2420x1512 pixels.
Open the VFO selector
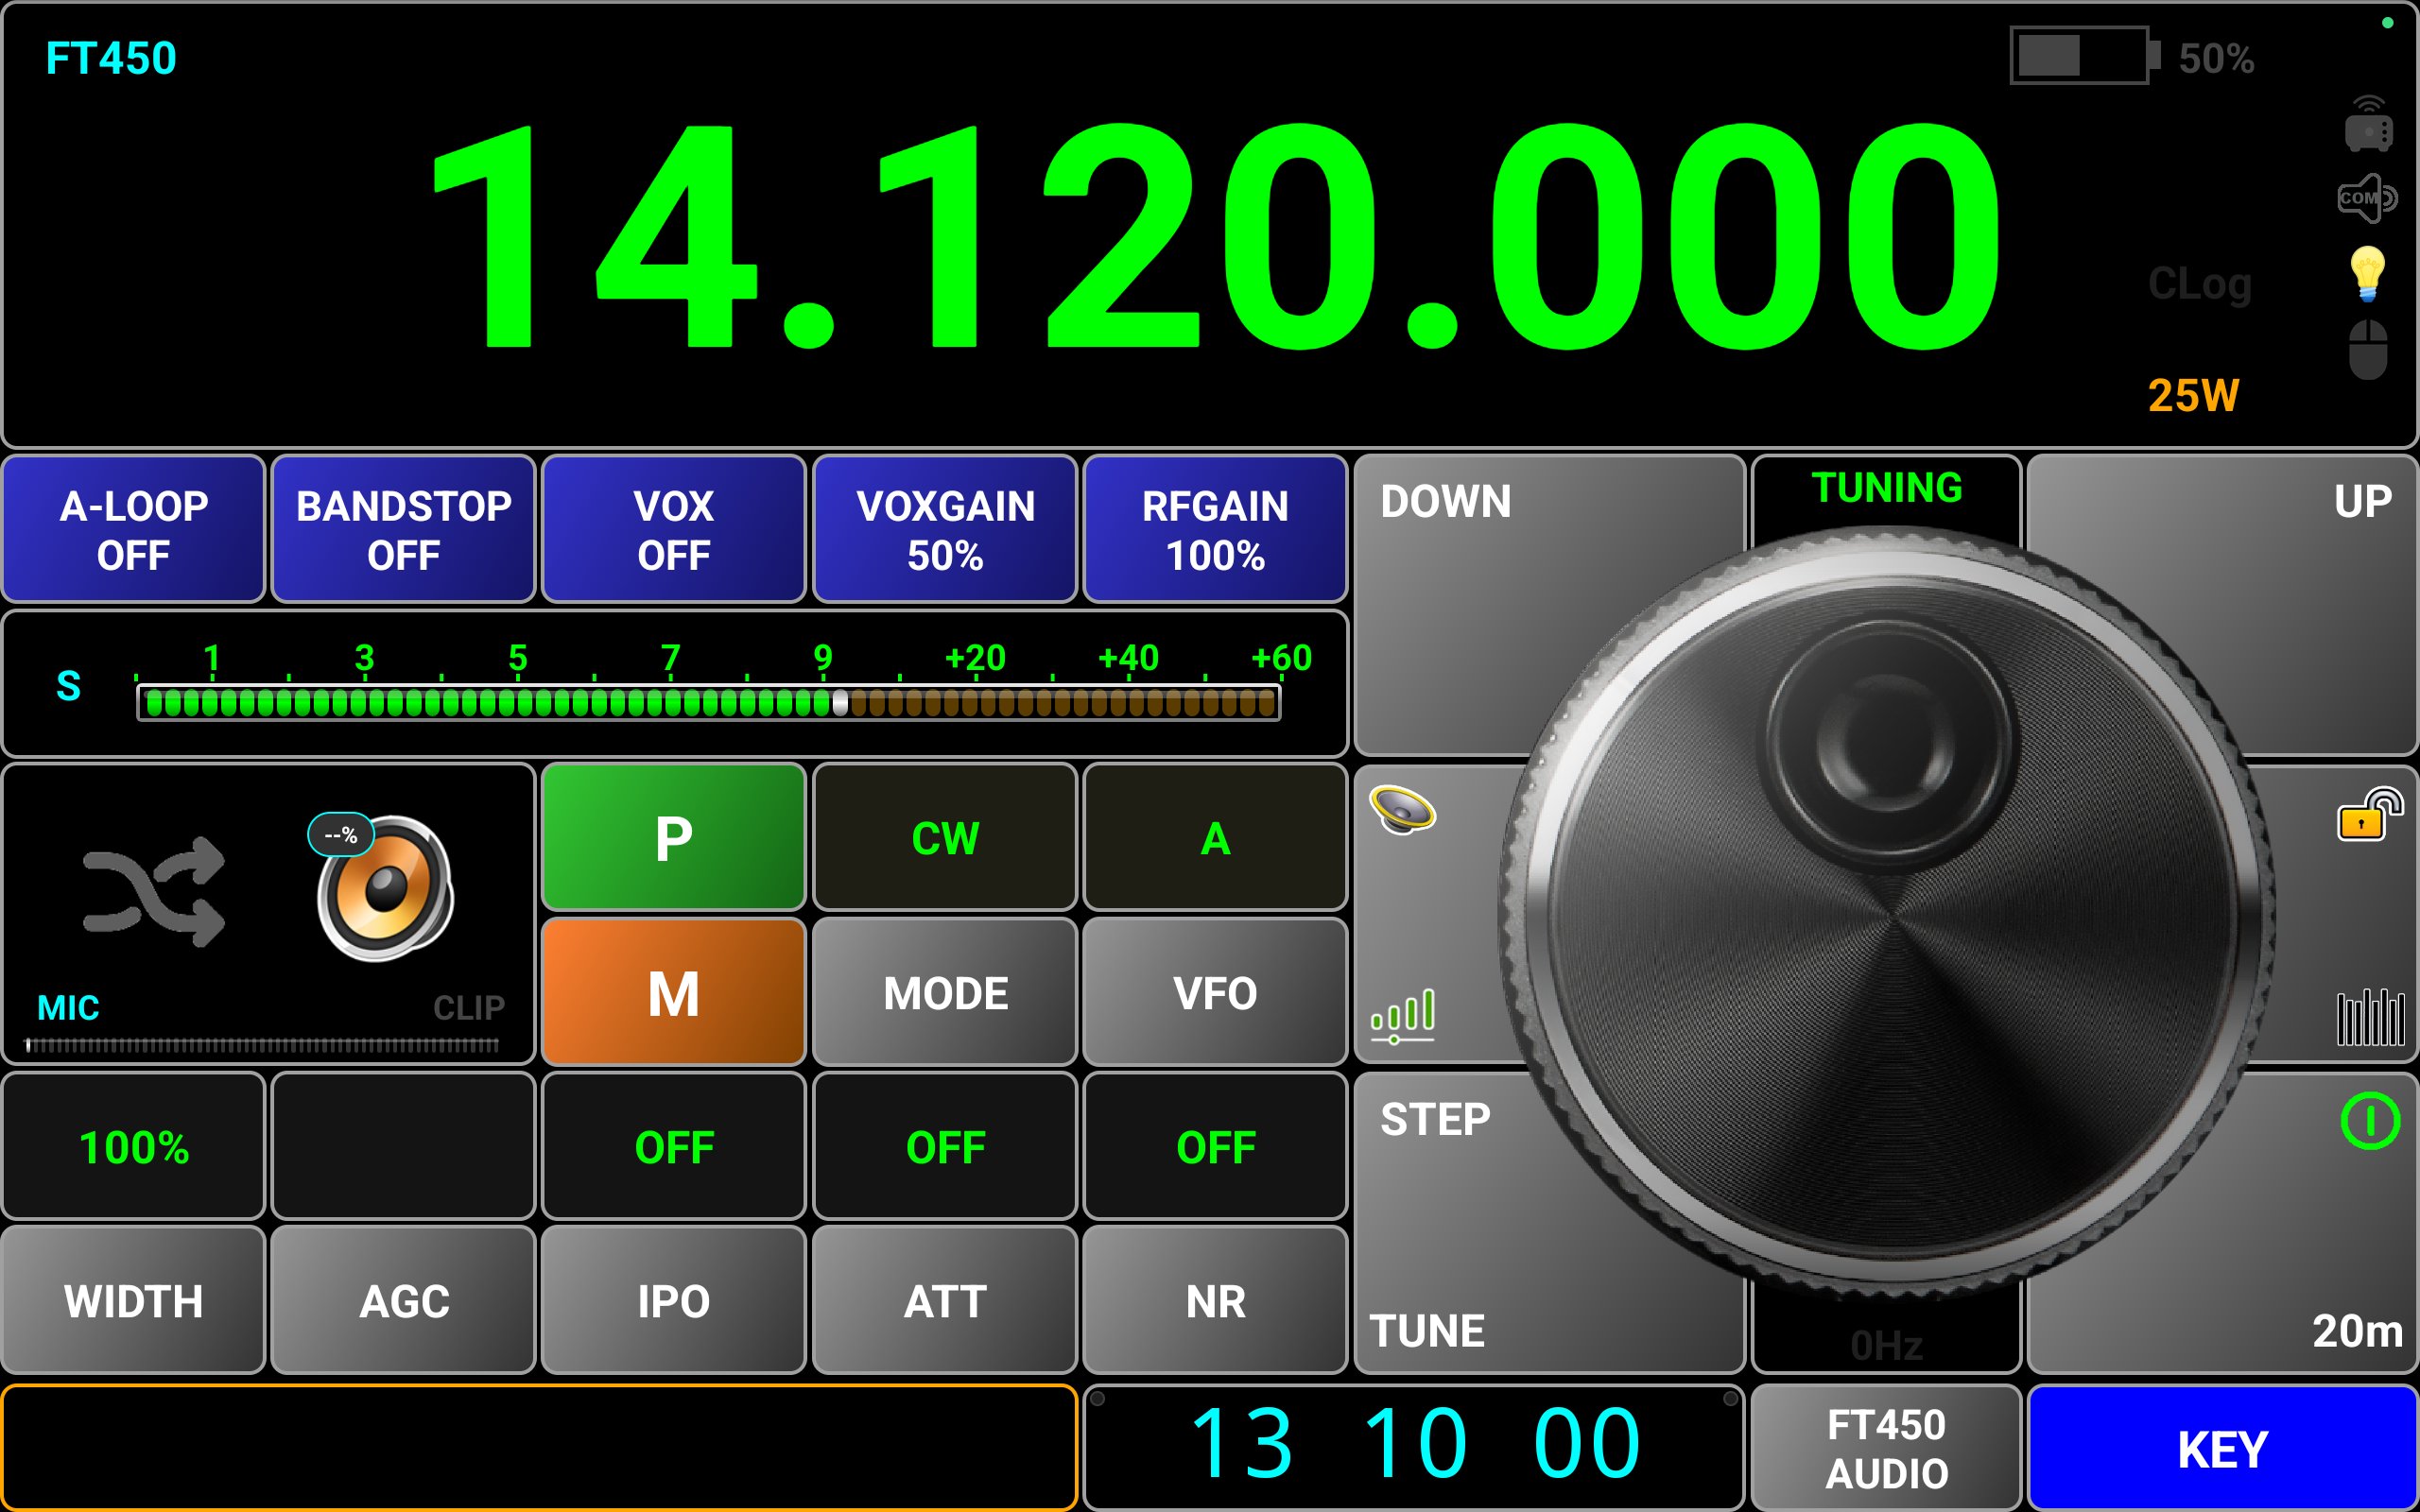click(1214, 993)
